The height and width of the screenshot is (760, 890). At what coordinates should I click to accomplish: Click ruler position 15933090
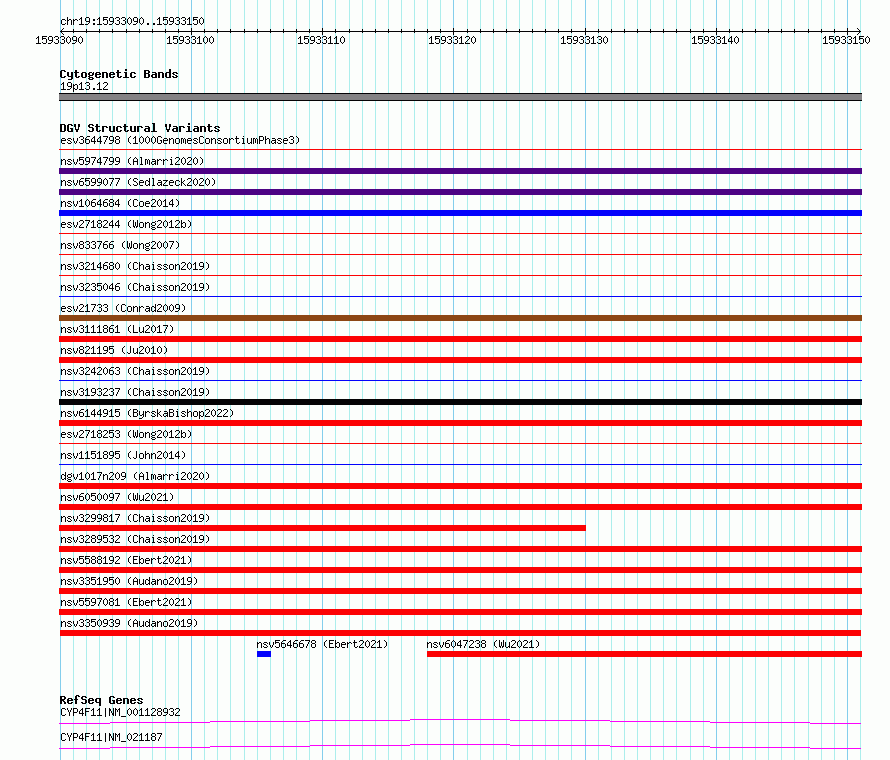[59, 40]
